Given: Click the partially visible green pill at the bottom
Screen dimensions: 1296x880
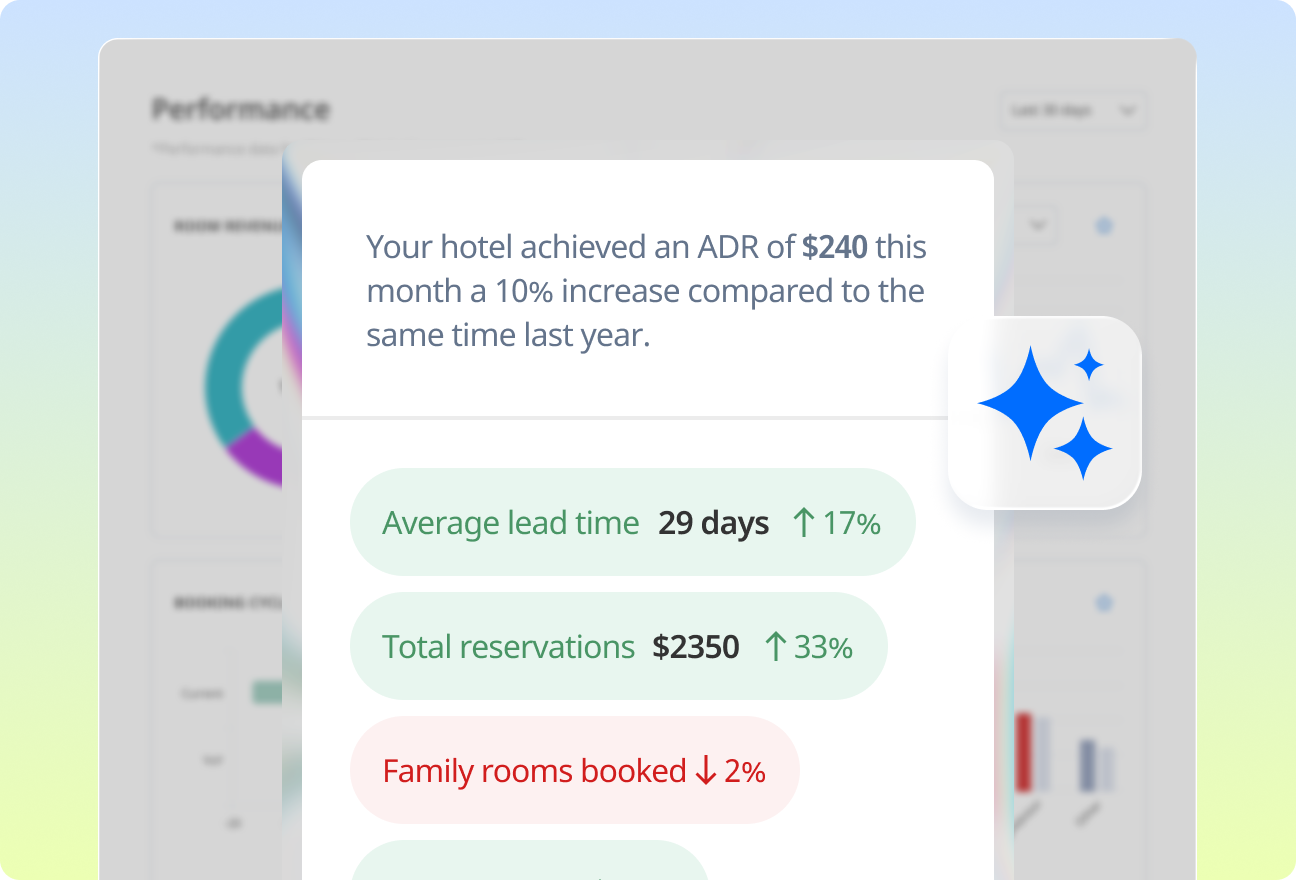Looking at the screenshot, I should pyautogui.click(x=530, y=862).
